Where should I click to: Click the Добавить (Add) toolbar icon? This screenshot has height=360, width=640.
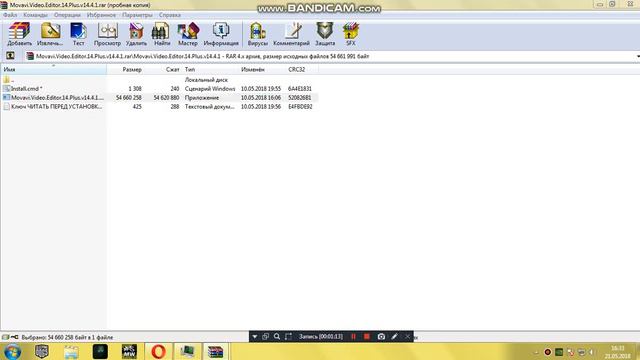click(x=19, y=34)
